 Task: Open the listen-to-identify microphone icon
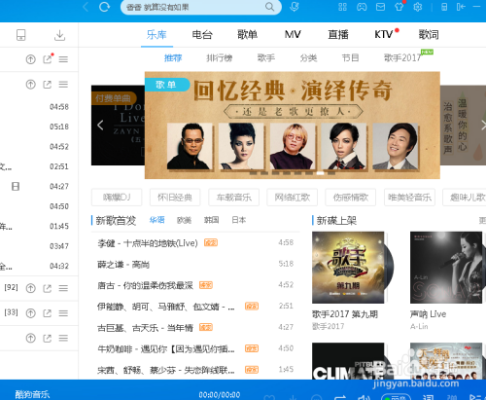294,7
